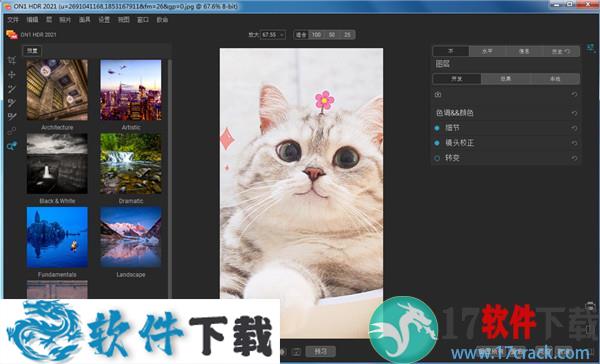Open the 放大 zoom percentage dropdown
Viewport: 600px width, 364px height.
point(282,35)
